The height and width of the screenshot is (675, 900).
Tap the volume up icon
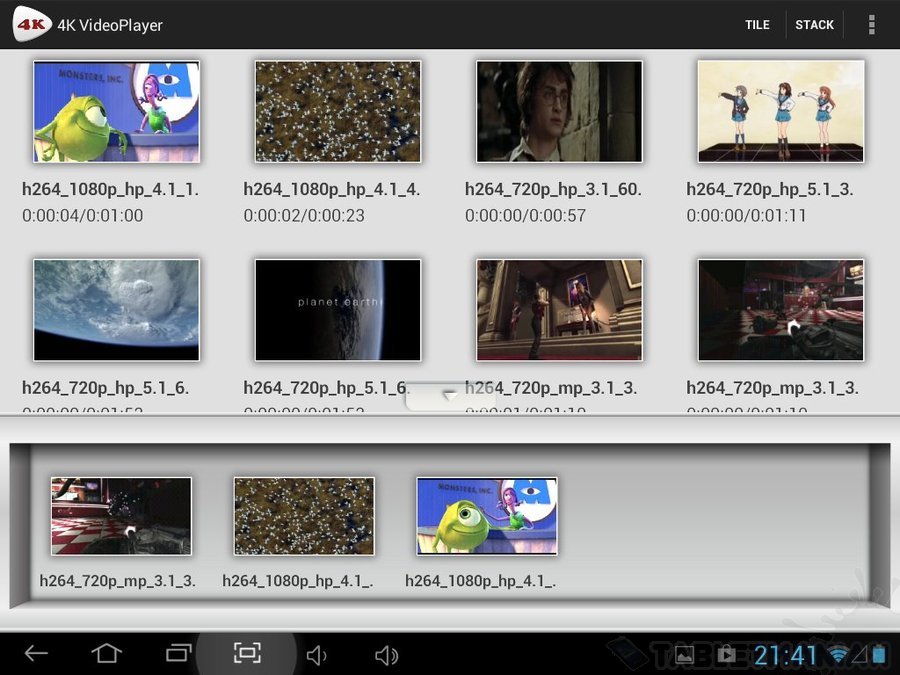386,655
